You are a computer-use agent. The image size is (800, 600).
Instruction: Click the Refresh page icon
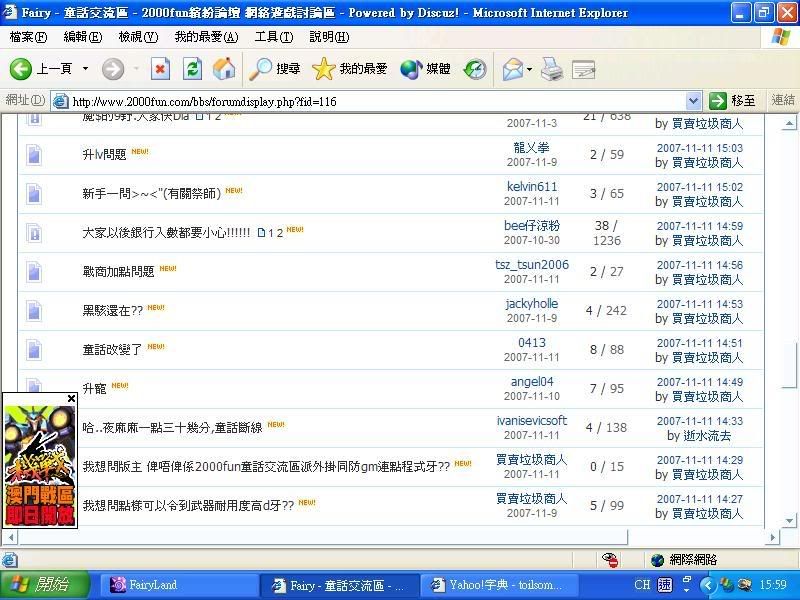[192, 69]
